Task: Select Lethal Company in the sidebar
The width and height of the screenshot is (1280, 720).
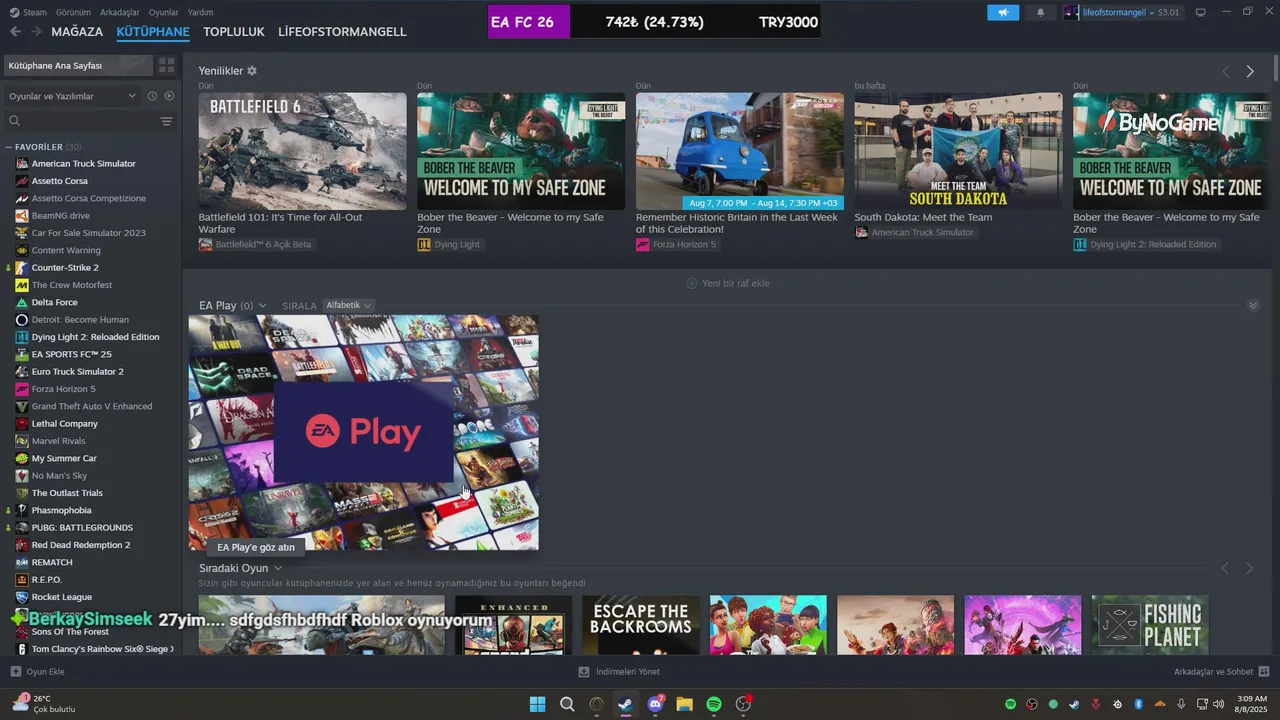Action: 65,423
